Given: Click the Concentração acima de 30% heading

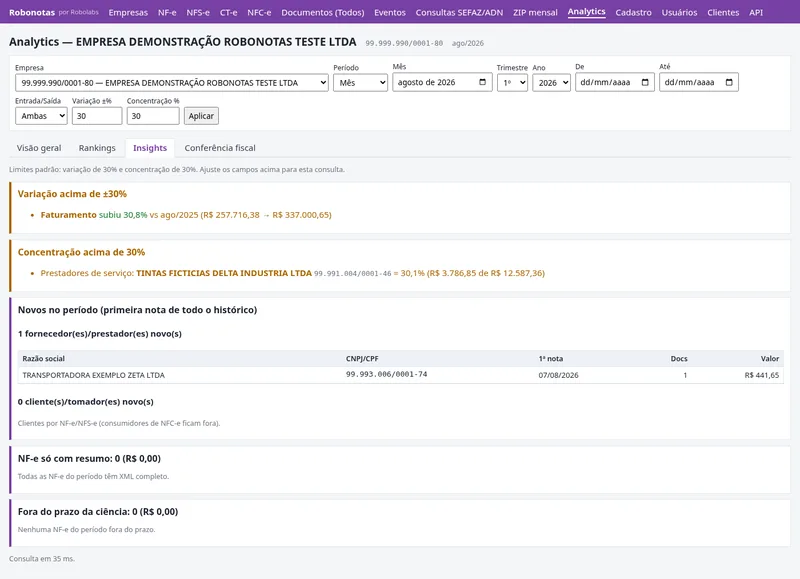Looking at the screenshot, I should (x=81, y=252).
